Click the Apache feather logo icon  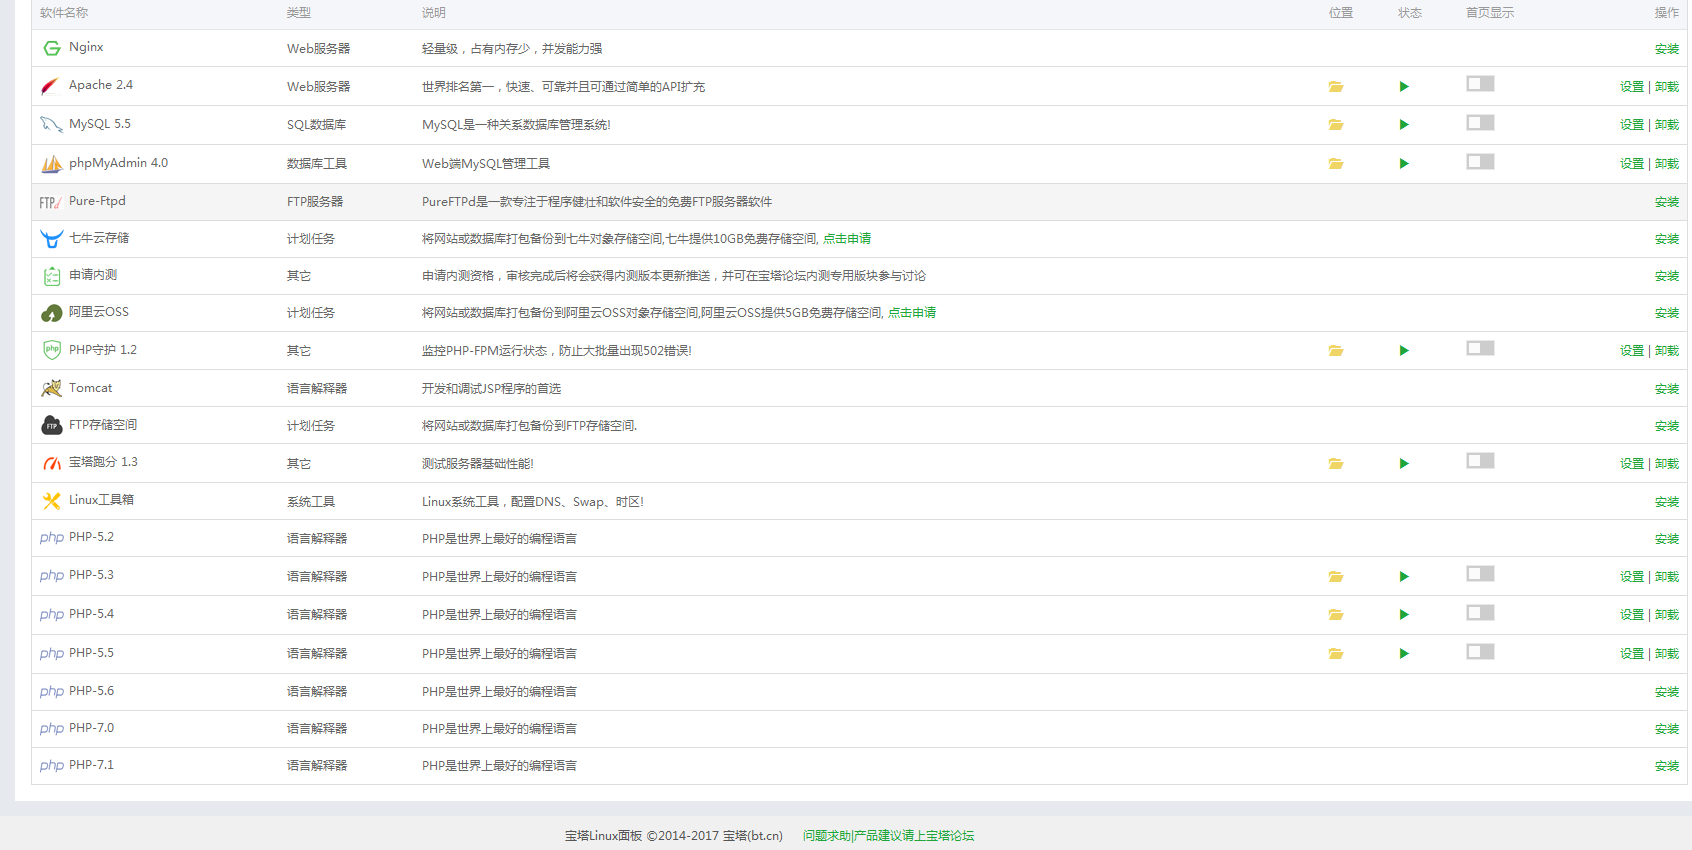tap(50, 87)
